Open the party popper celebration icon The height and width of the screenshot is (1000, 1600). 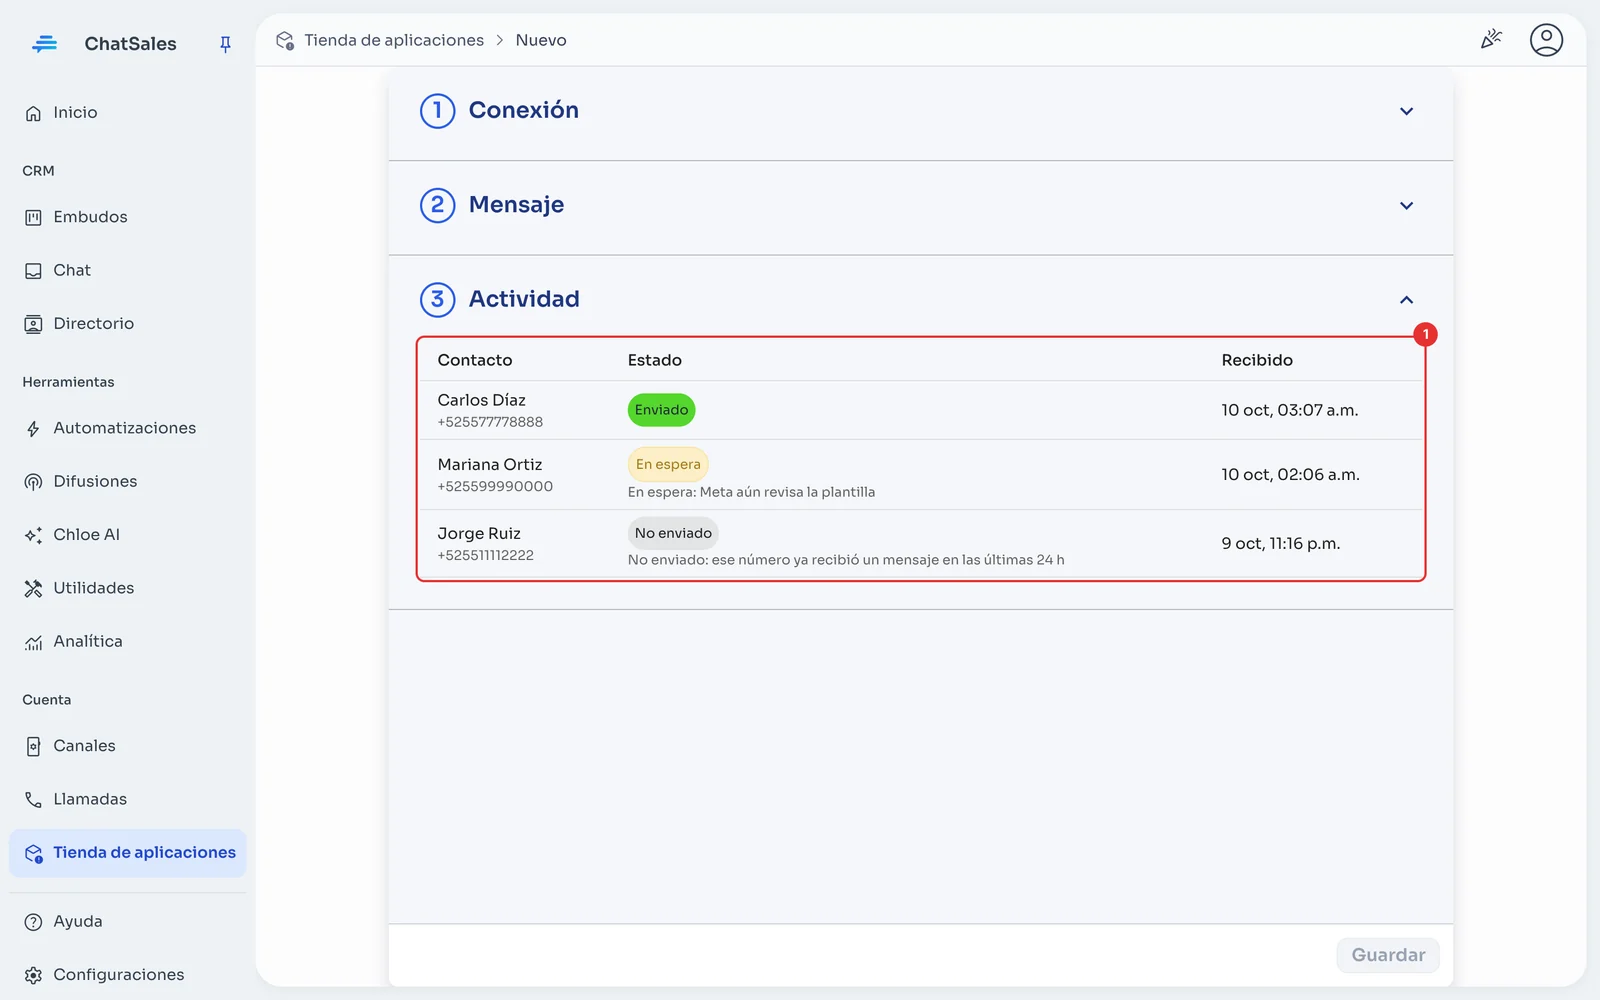[x=1491, y=40]
